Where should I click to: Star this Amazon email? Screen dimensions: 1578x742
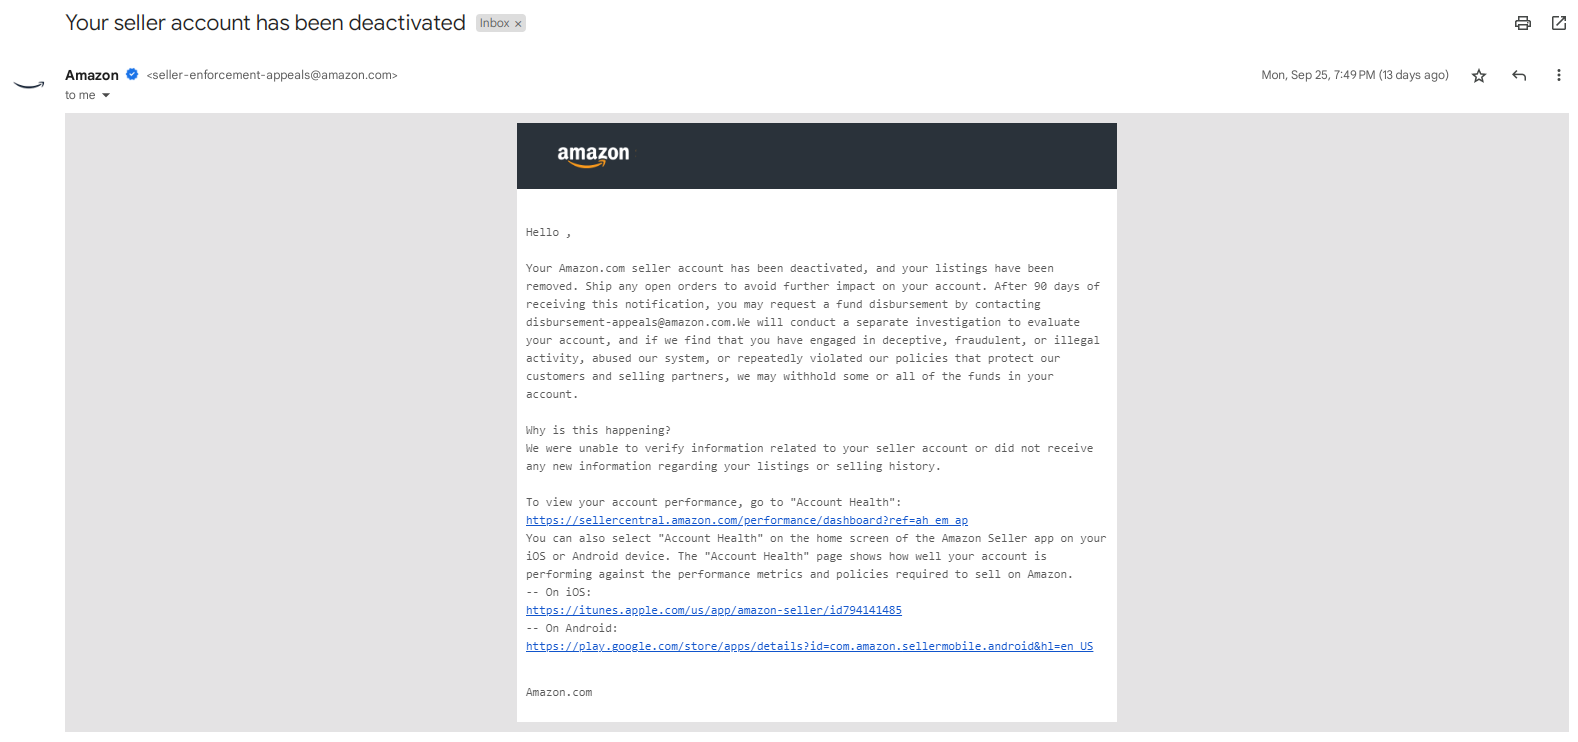tap(1479, 76)
